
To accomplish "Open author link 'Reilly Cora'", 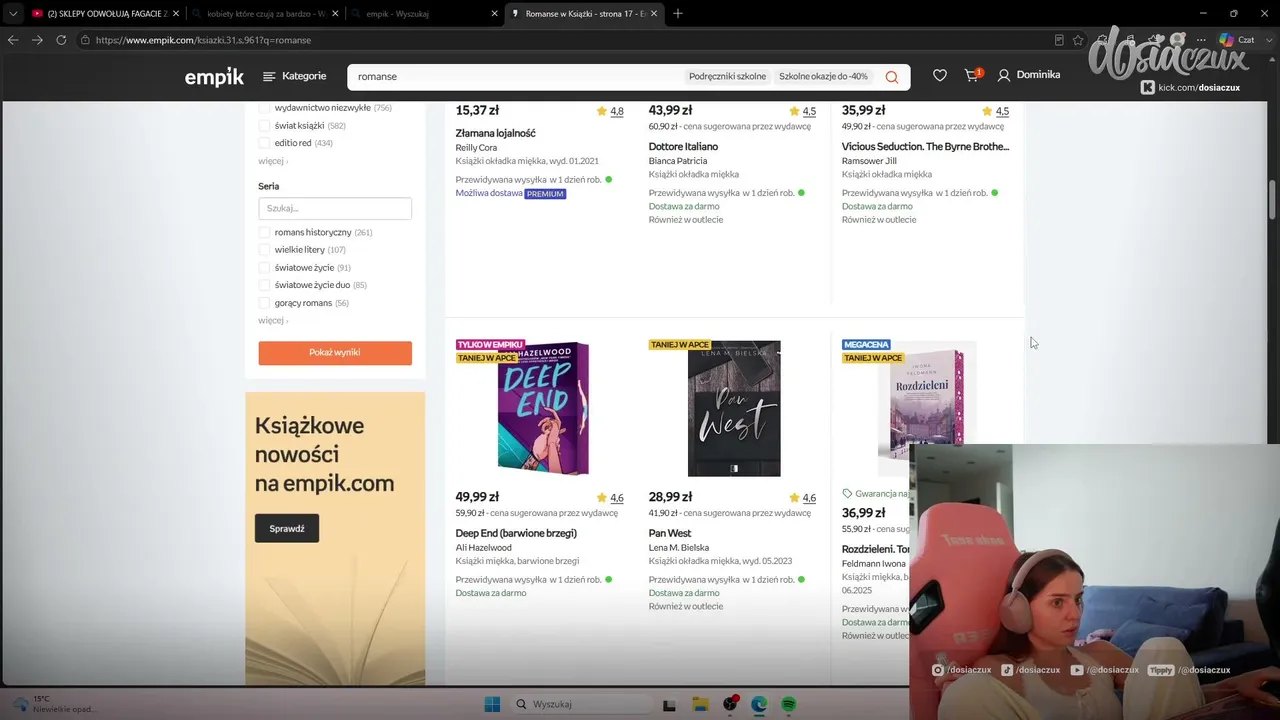I will click(476, 148).
